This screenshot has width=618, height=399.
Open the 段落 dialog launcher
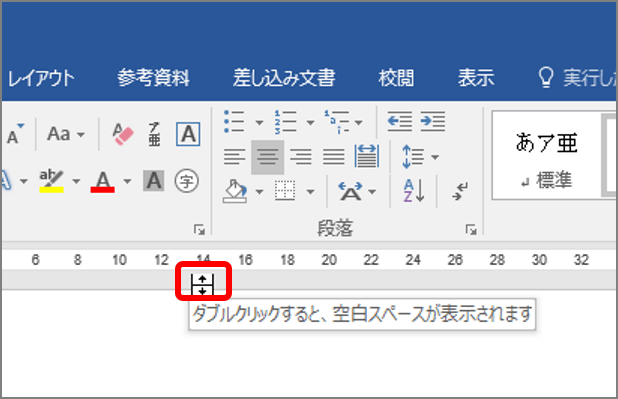471,229
